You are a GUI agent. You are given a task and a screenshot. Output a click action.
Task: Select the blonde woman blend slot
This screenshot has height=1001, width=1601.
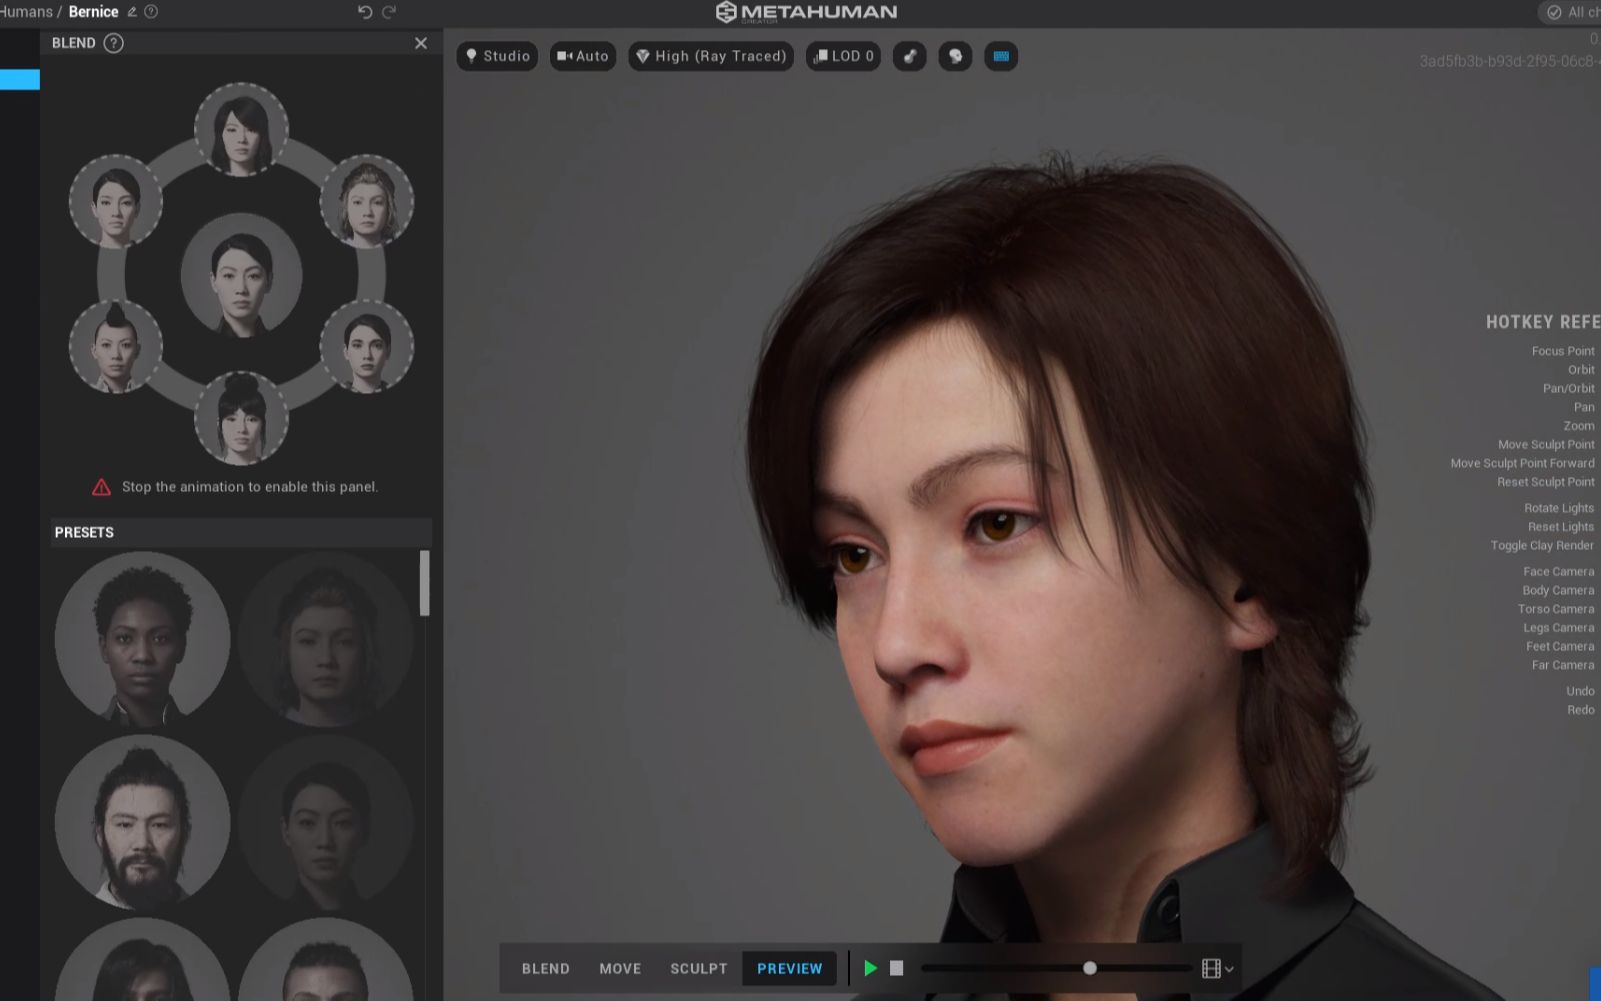(x=367, y=201)
